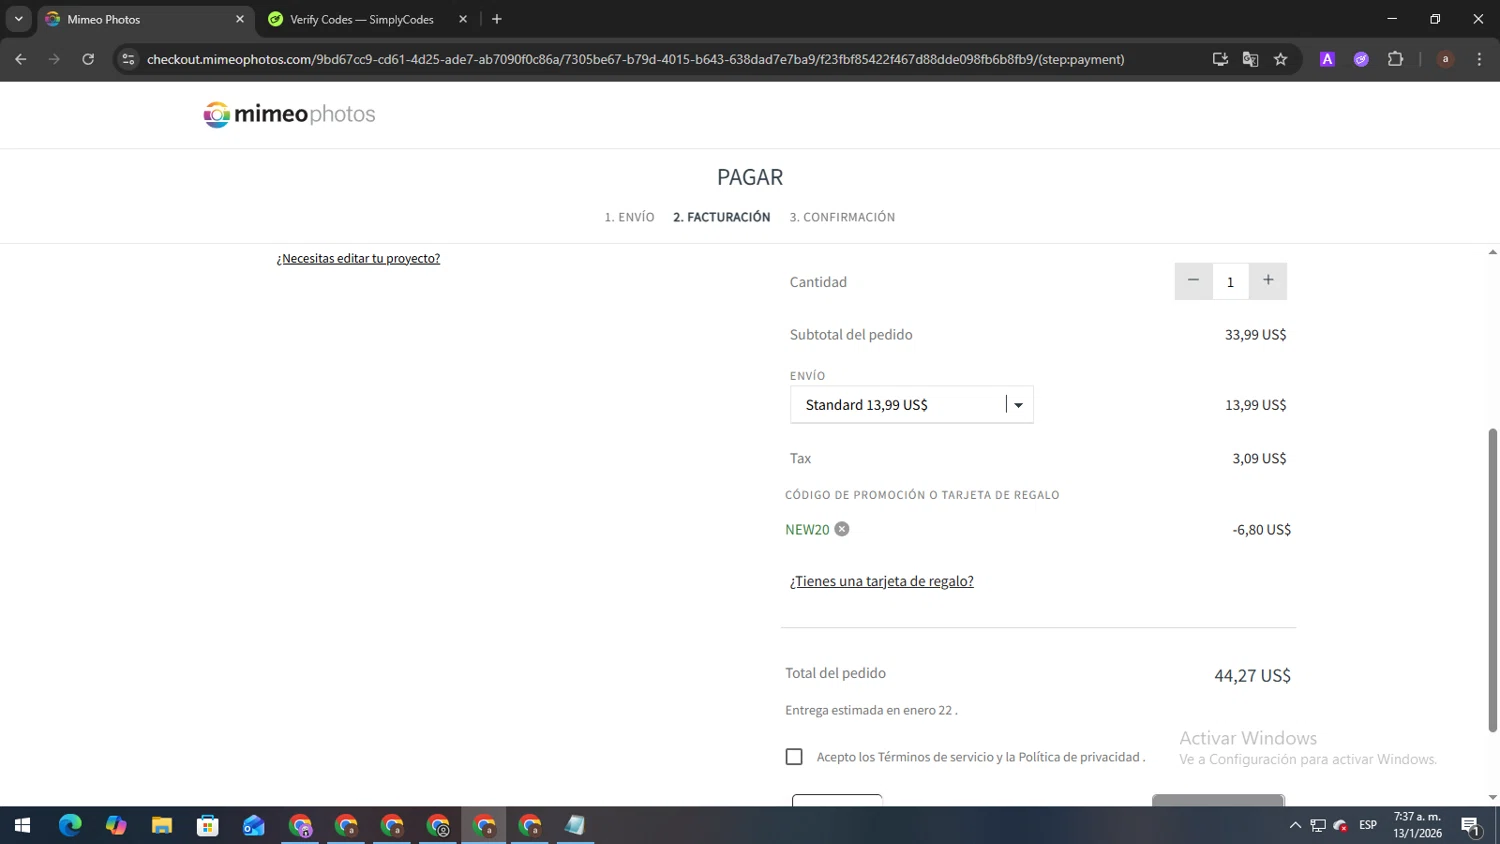Open Notepad icon at taskbar end

(575, 825)
